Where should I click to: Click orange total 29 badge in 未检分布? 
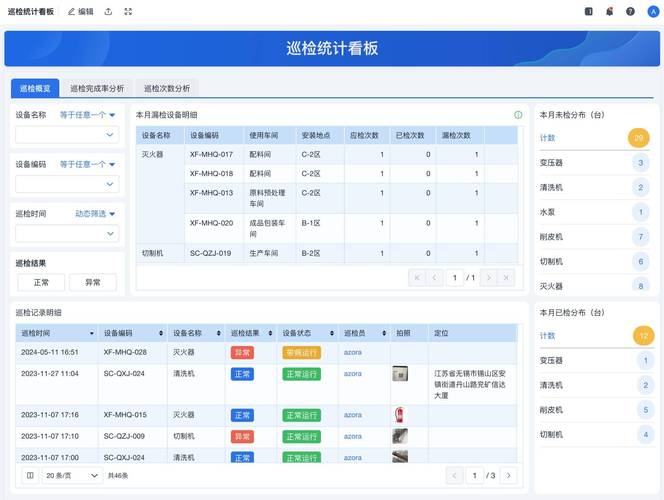tap(639, 138)
